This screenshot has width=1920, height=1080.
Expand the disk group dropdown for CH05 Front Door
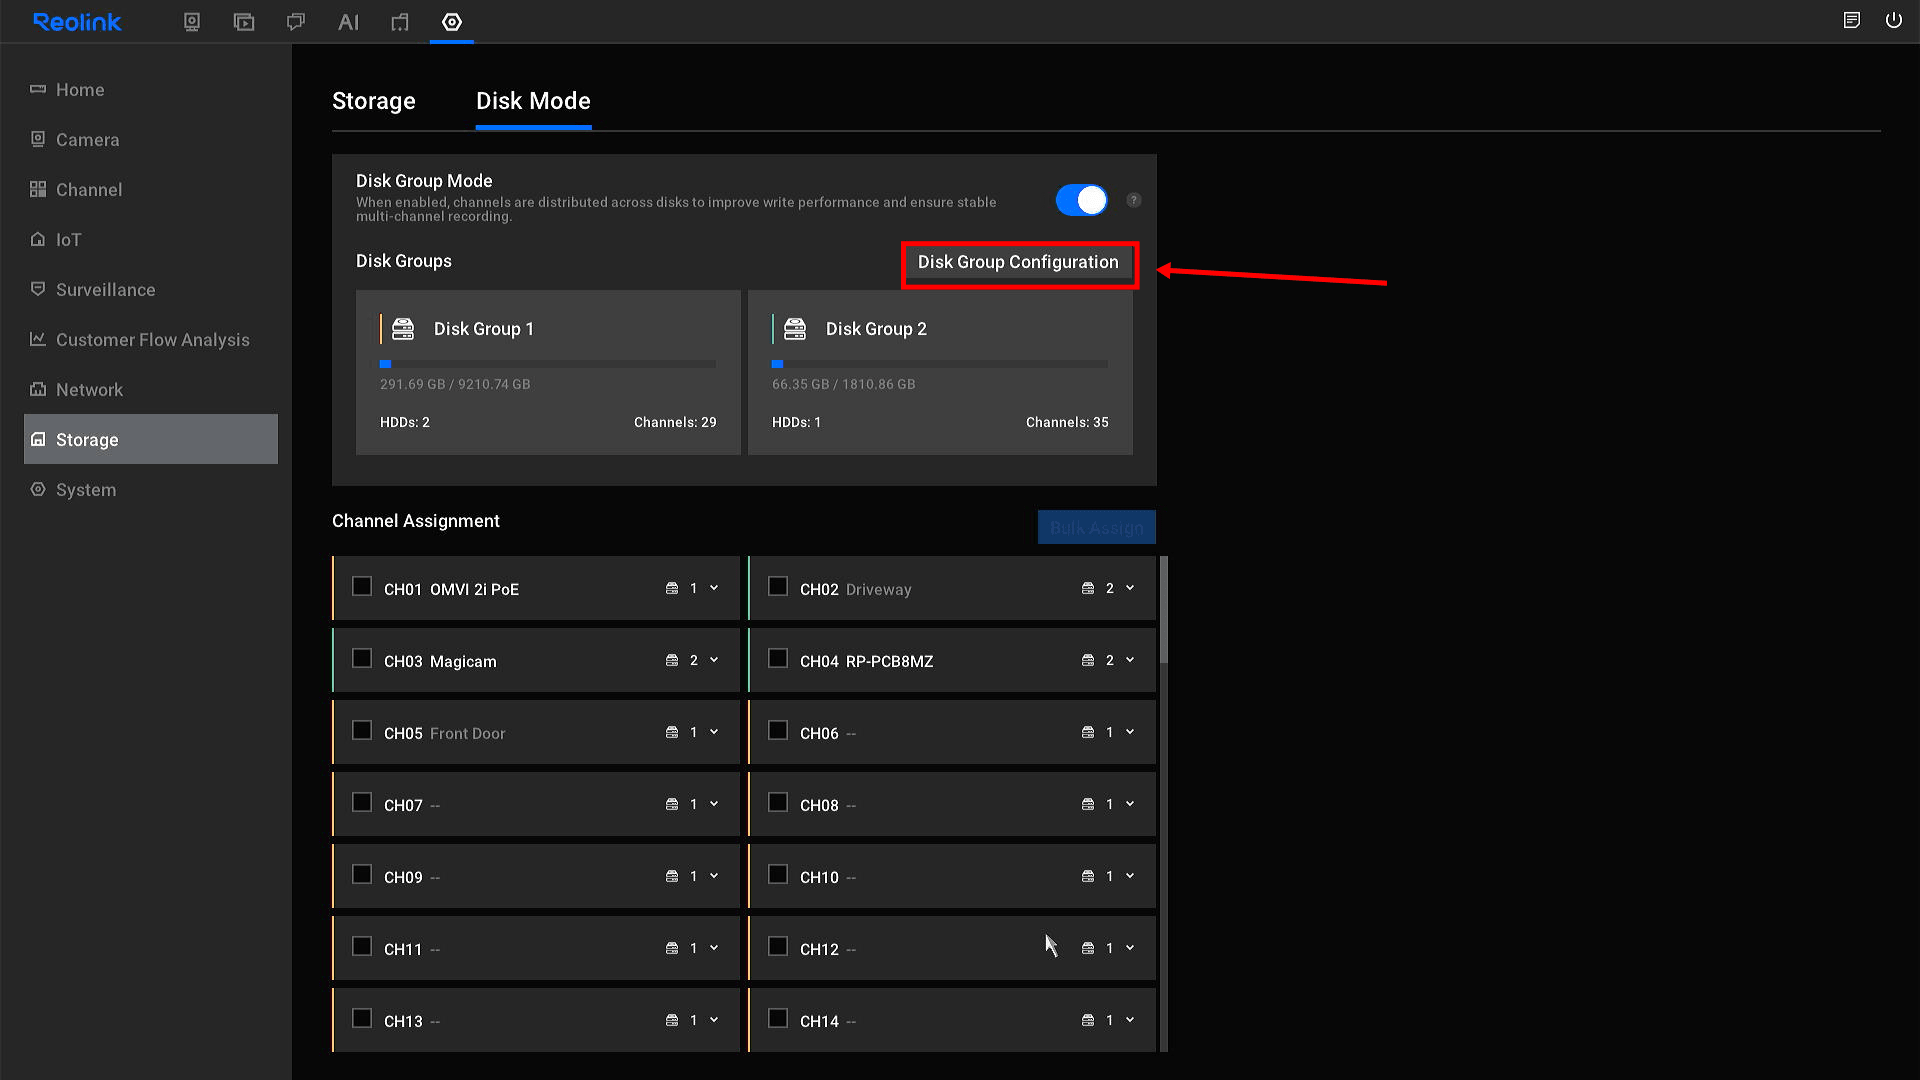(714, 733)
